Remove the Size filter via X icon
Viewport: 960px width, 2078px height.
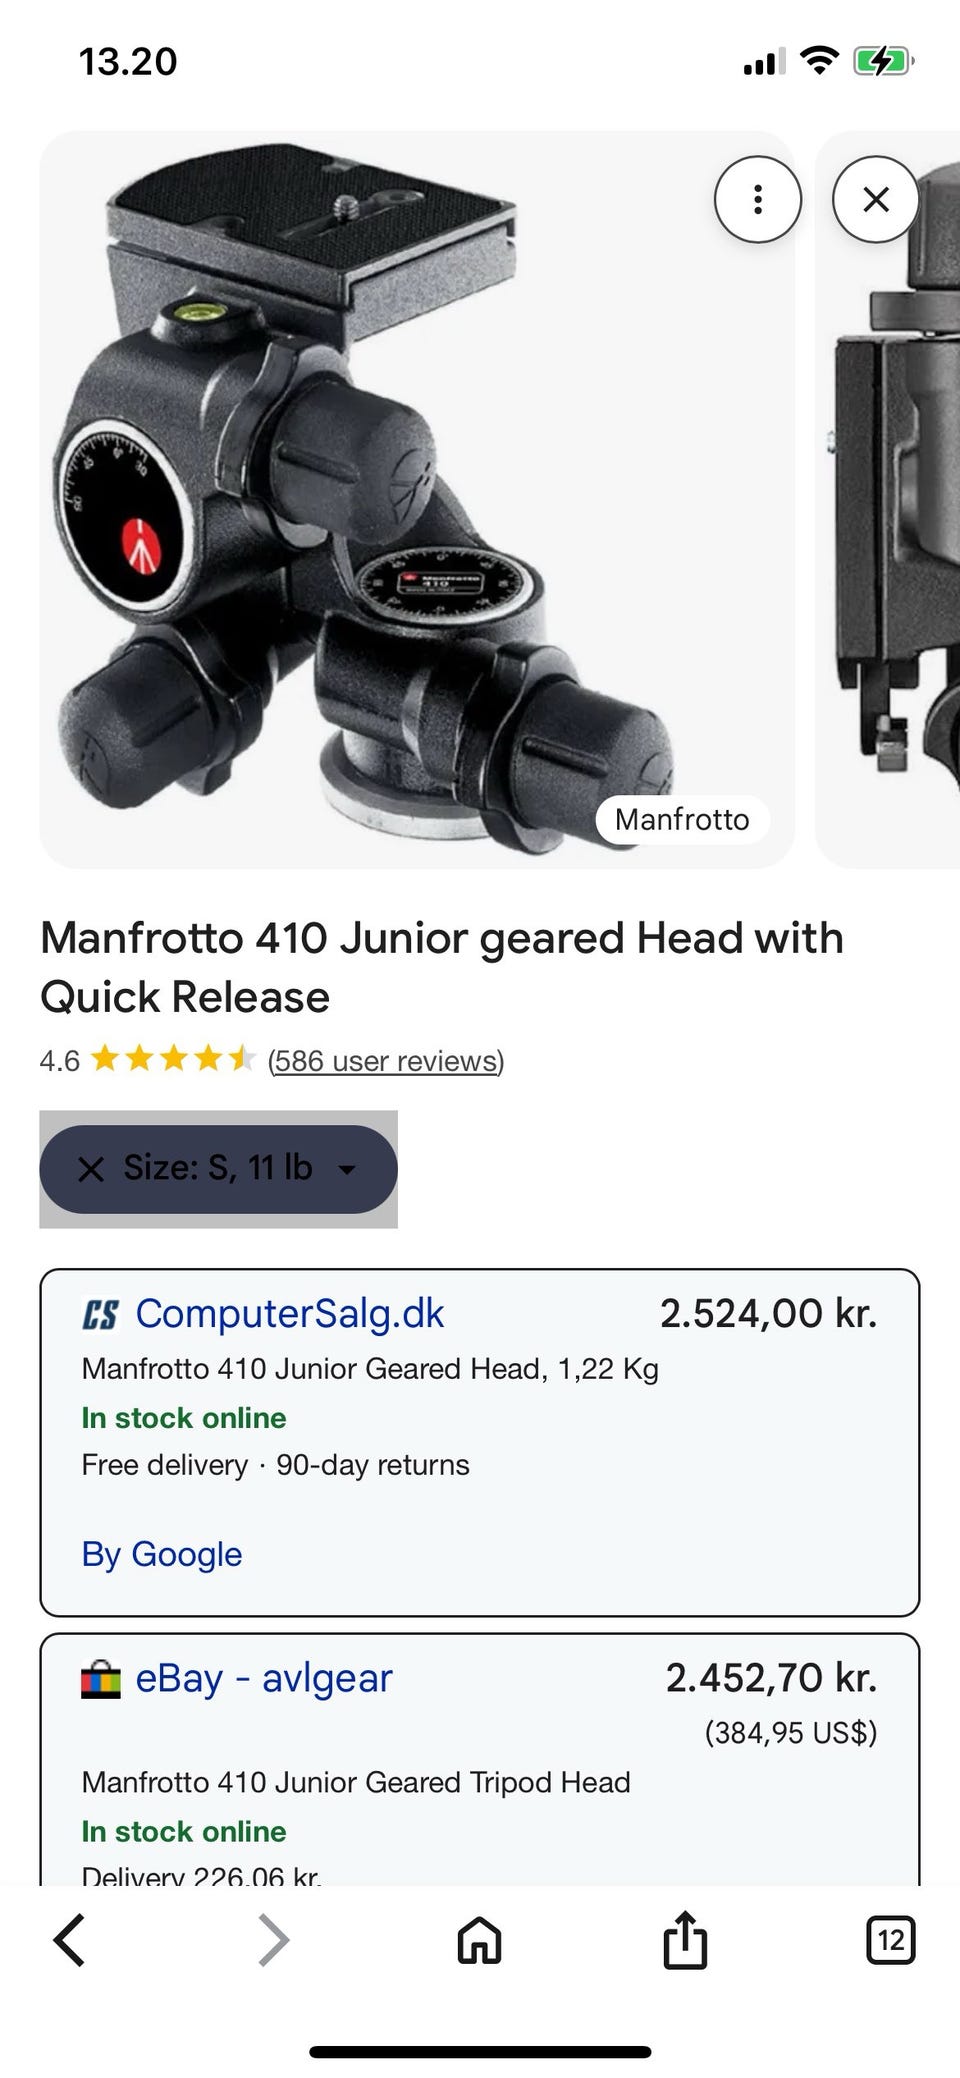pyautogui.click(x=91, y=1169)
